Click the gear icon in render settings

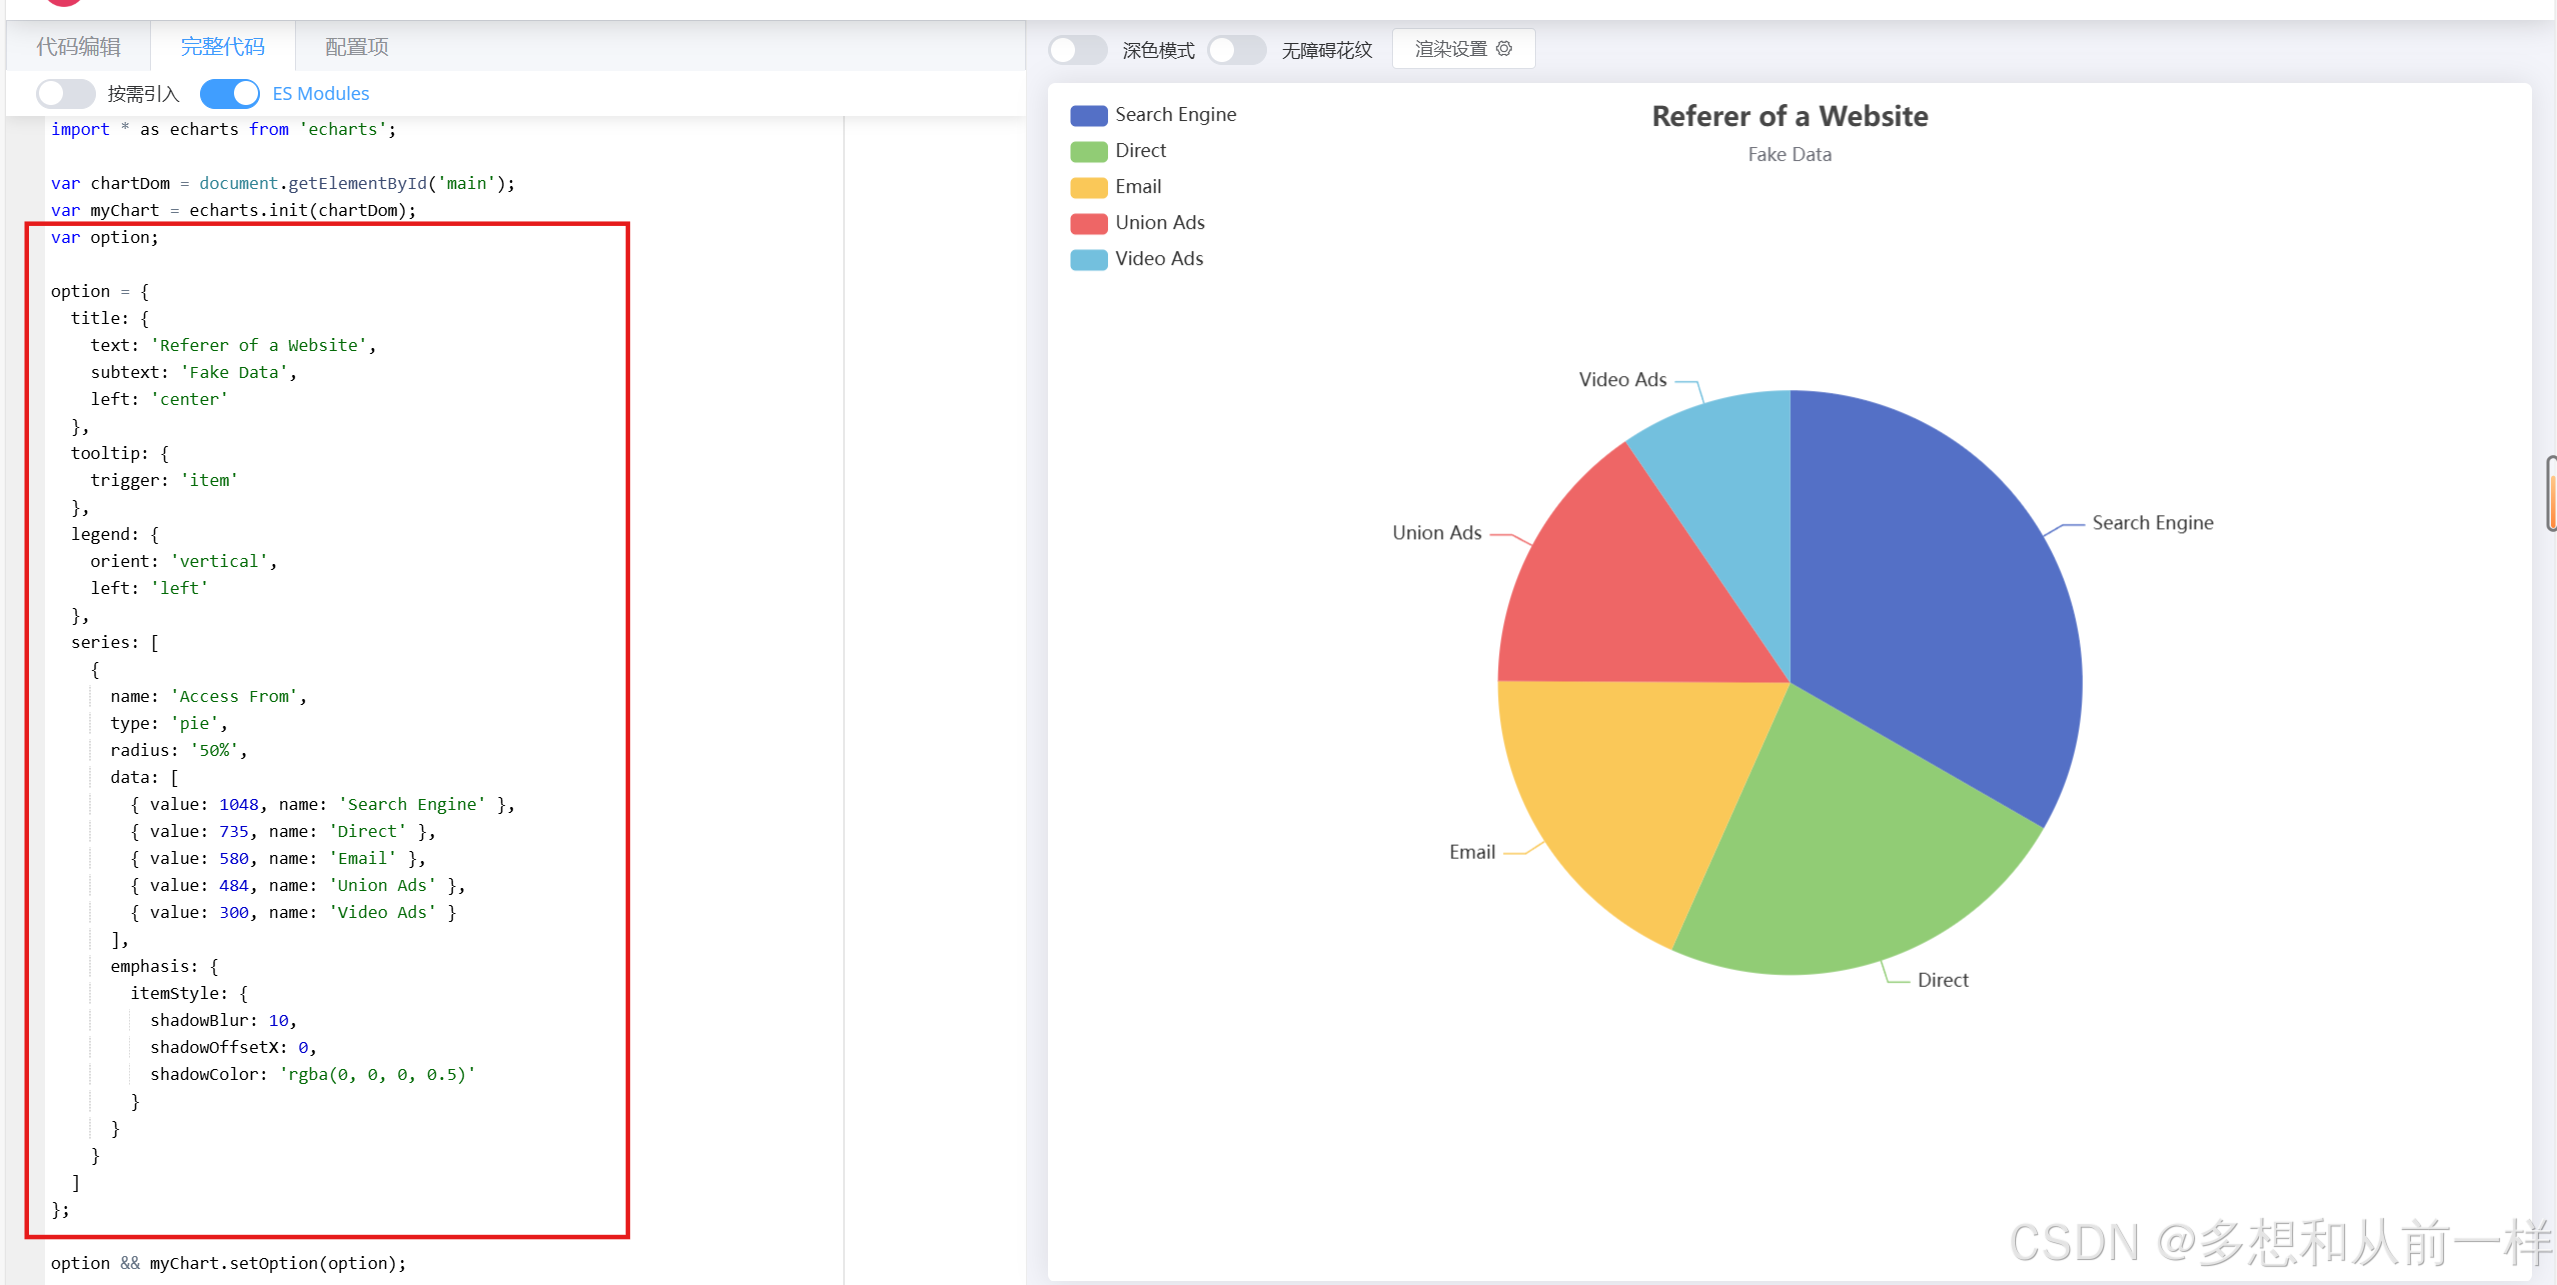[1503, 49]
